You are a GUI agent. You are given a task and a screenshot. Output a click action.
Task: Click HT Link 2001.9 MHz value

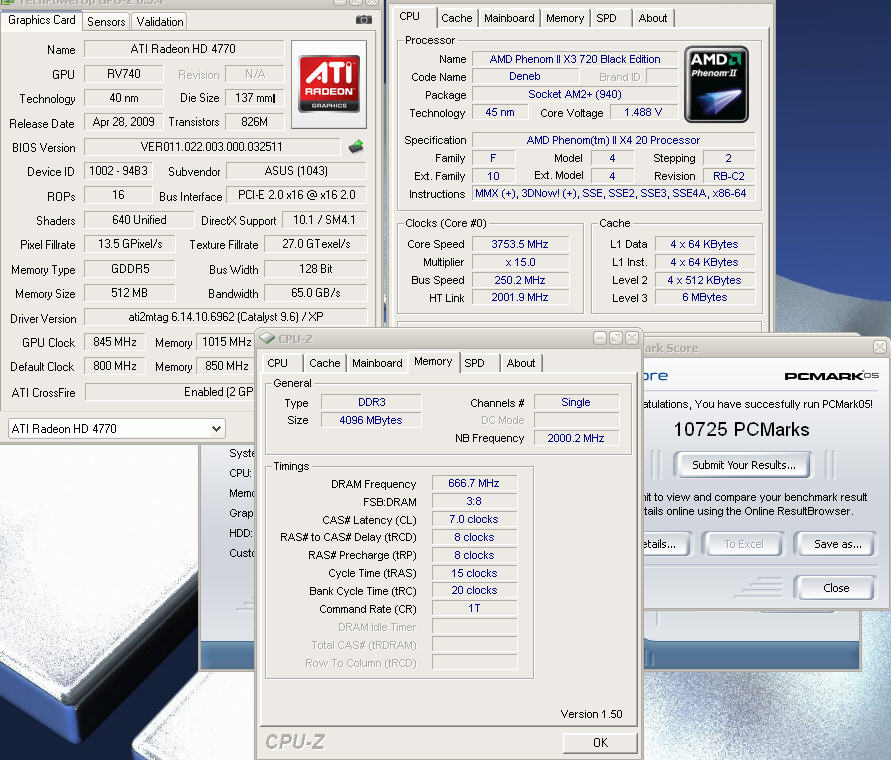[520, 297]
